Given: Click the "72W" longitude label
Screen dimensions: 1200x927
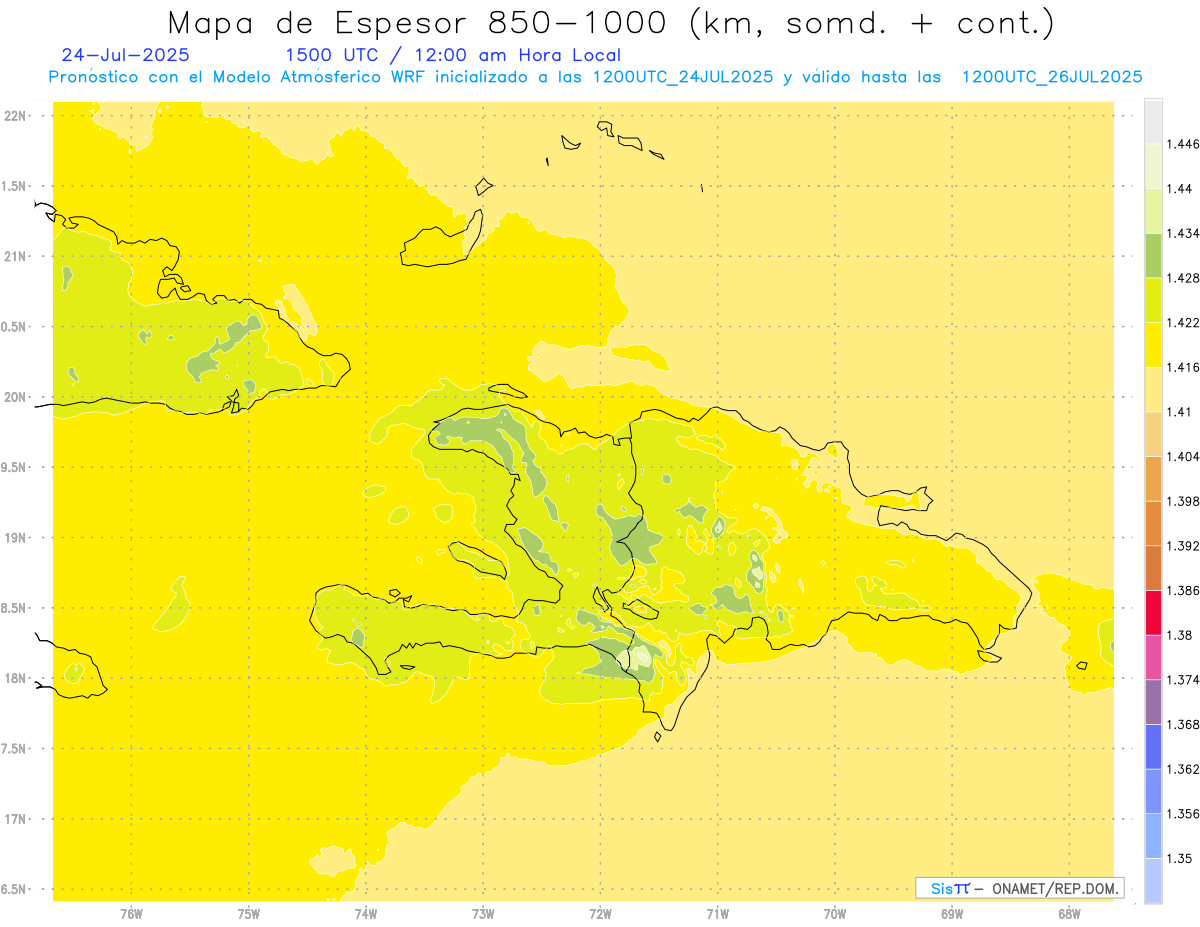Looking at the screenshot, I should (601, 914).
